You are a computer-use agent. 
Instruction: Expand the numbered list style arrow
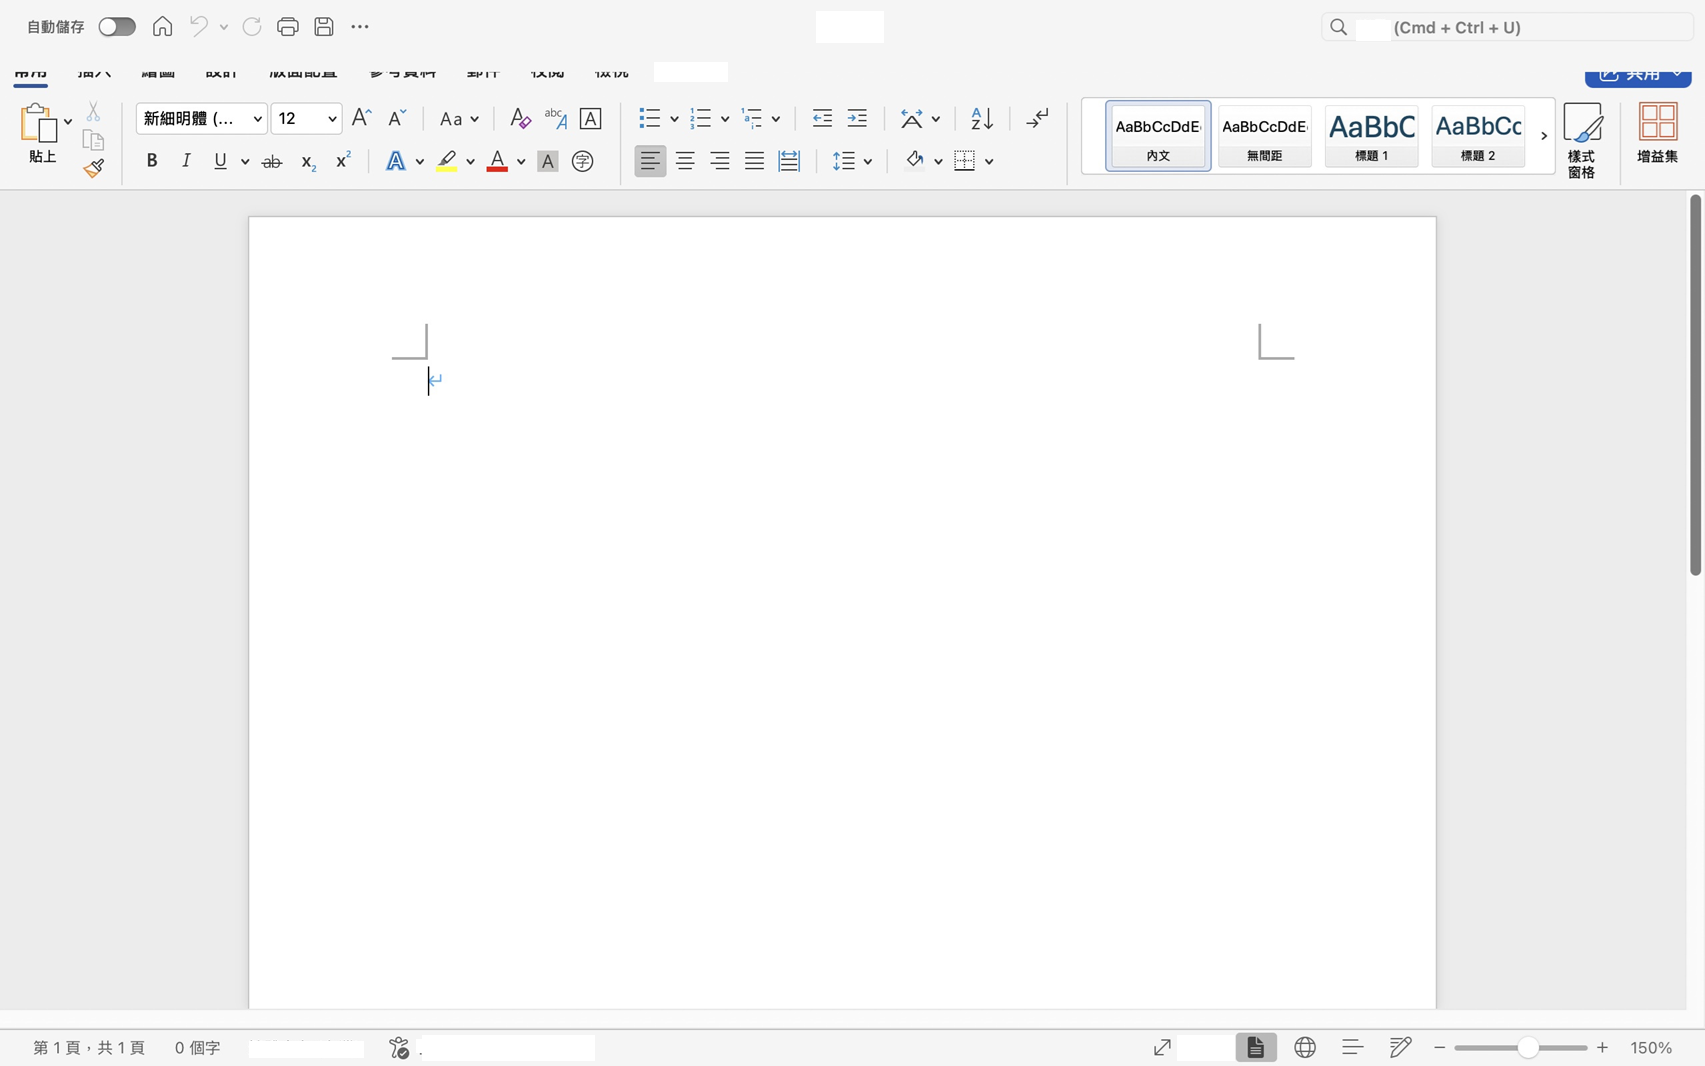pos(725,119)
